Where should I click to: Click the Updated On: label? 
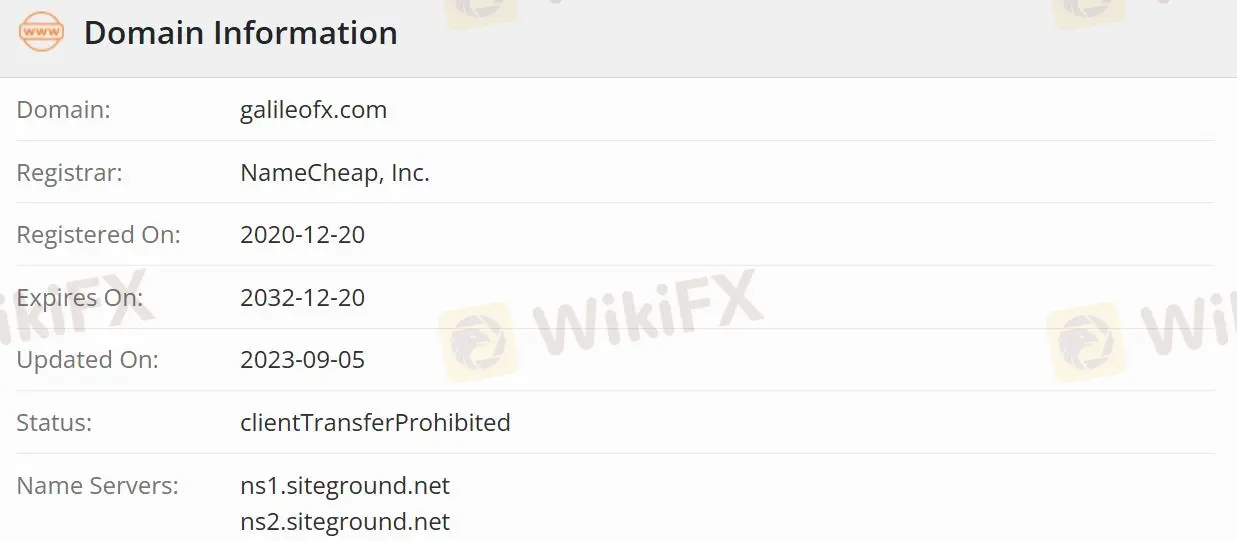click(x=87, y=360)
